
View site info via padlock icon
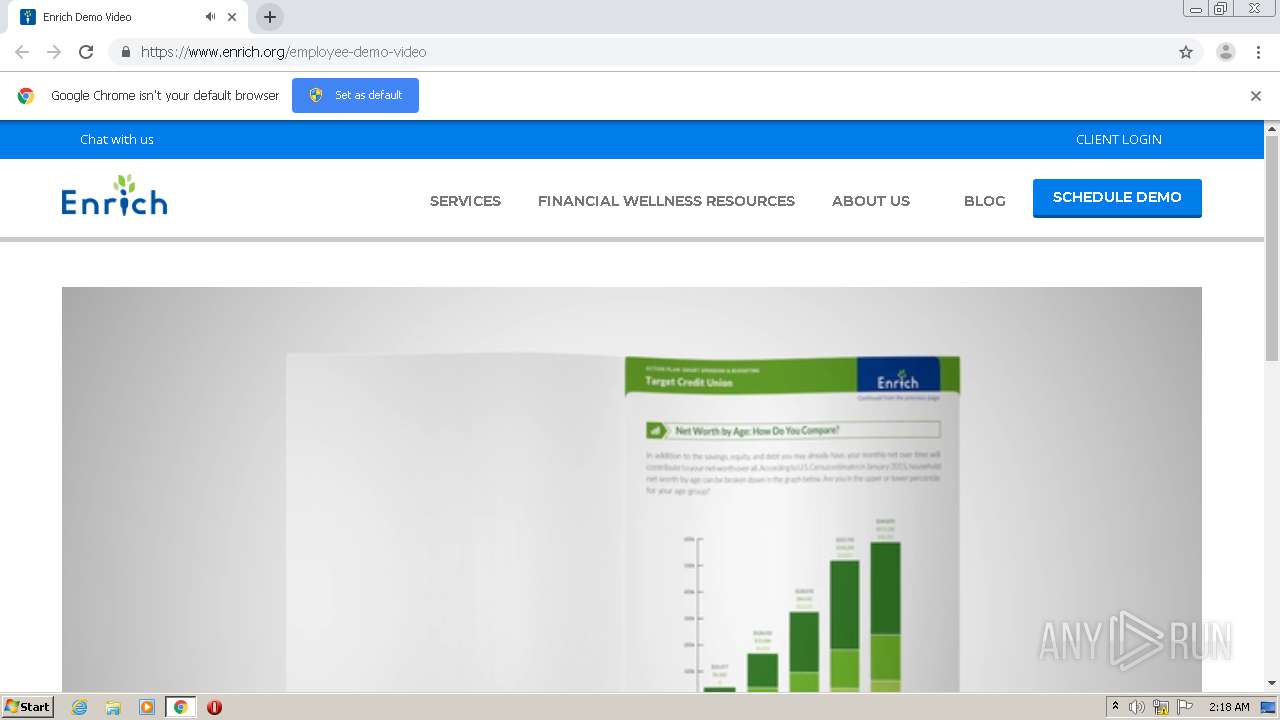pyautogui.click(x=125, y=52)
